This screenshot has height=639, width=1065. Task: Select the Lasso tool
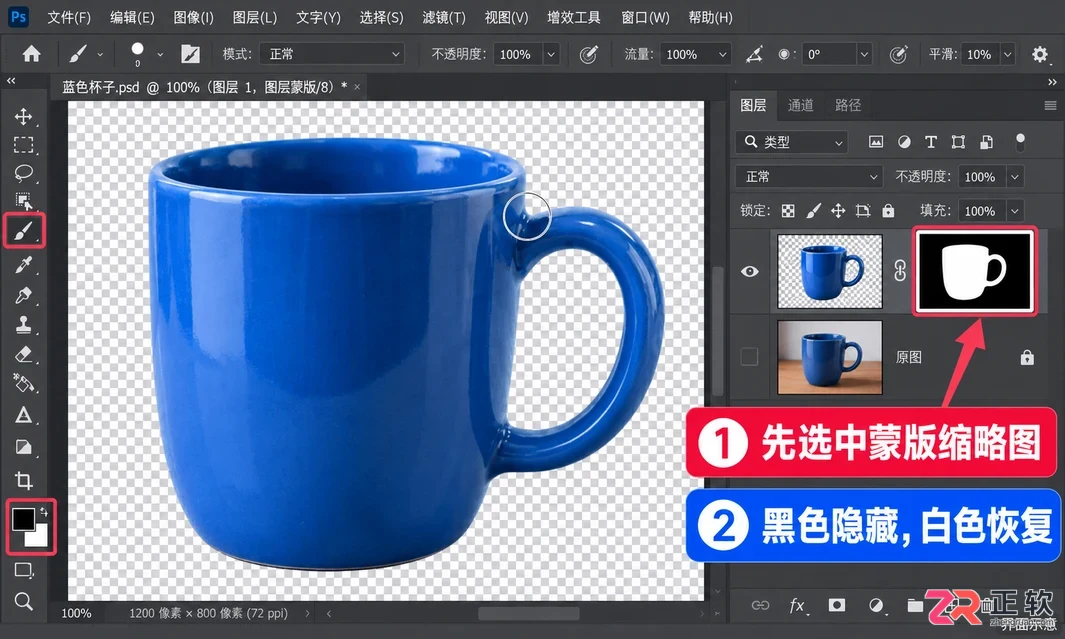[x=24, y=173]
